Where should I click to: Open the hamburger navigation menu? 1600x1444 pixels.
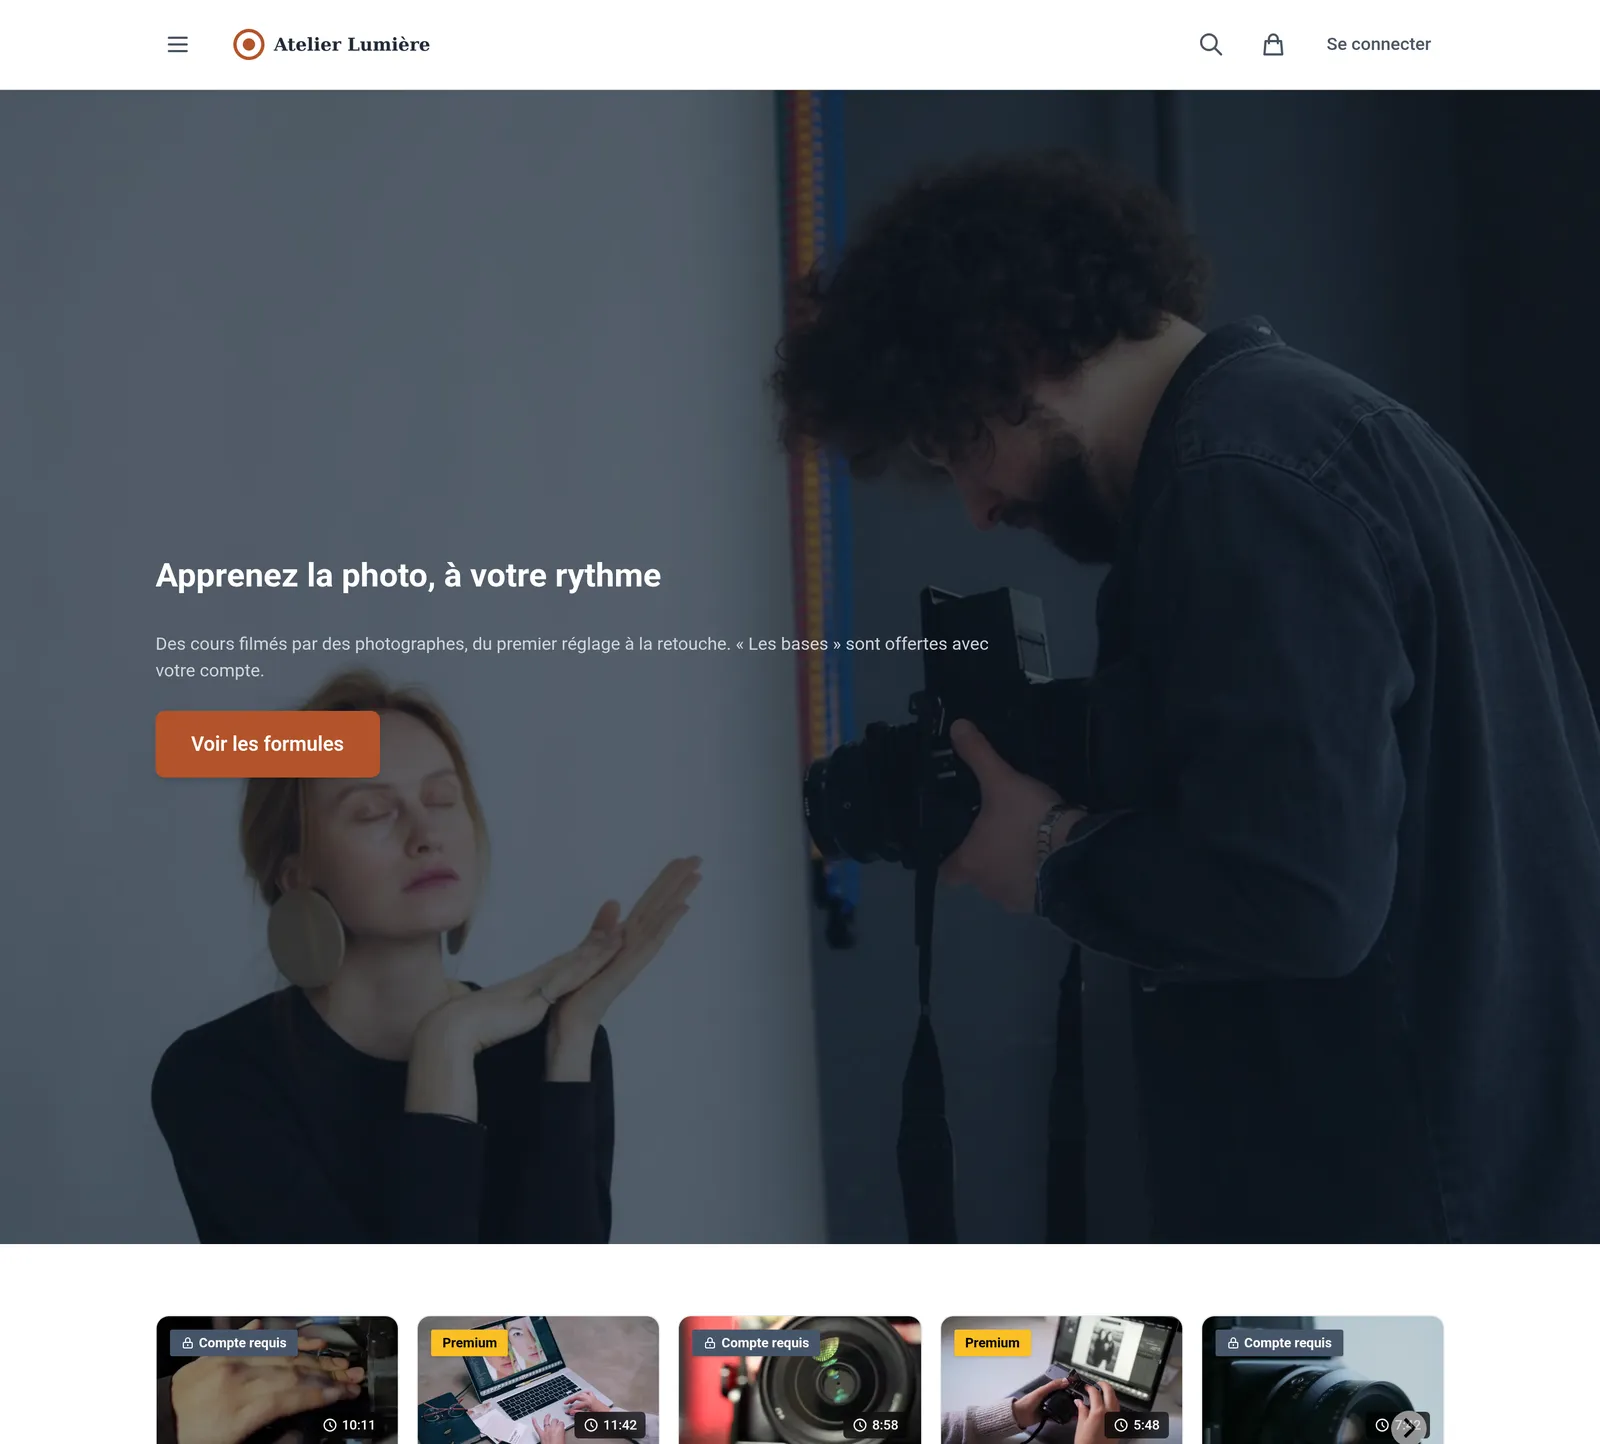point(177,44)
